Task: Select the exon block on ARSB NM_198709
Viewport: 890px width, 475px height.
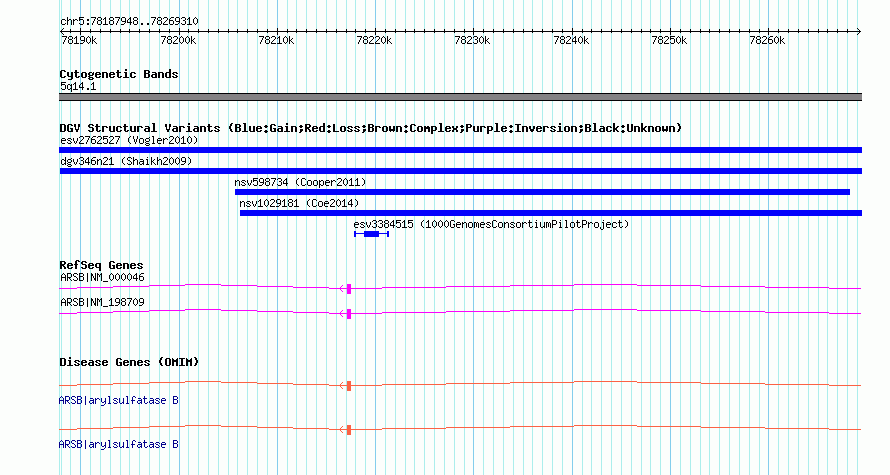Action: (349, 314)
